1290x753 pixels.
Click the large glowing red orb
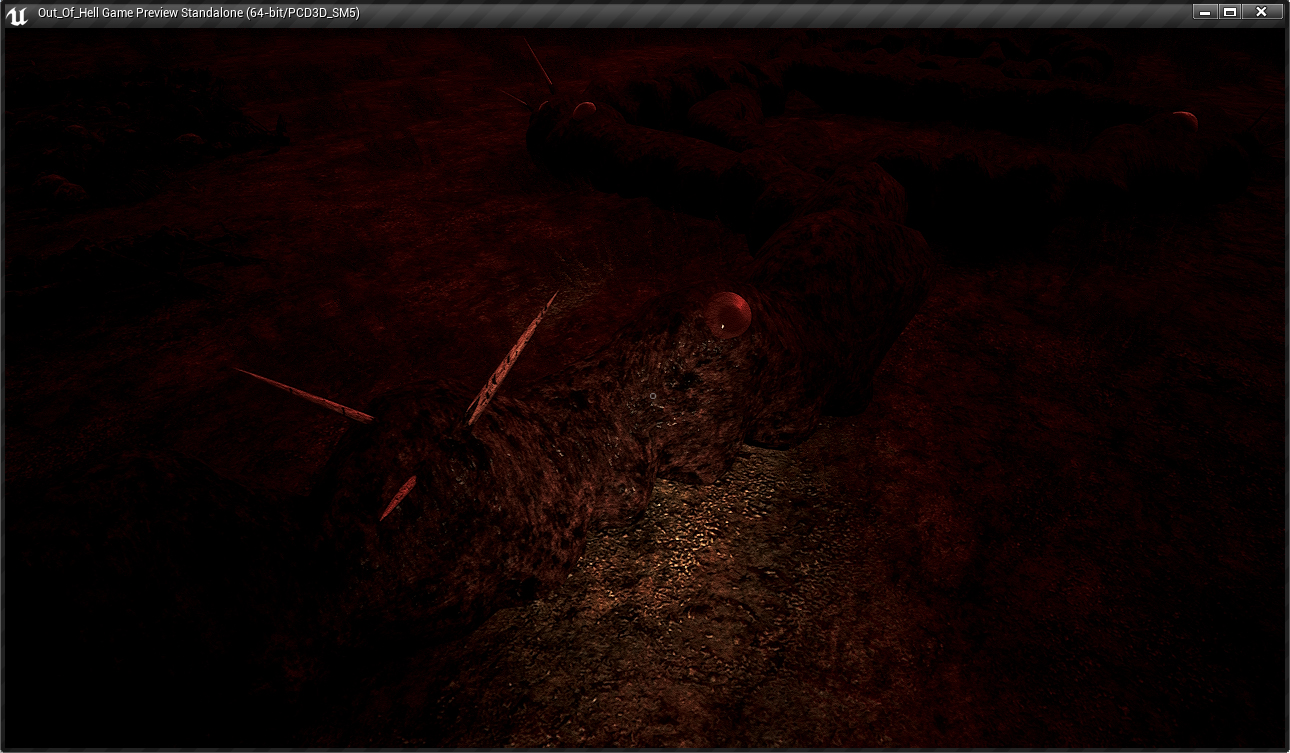coord(728,313)
